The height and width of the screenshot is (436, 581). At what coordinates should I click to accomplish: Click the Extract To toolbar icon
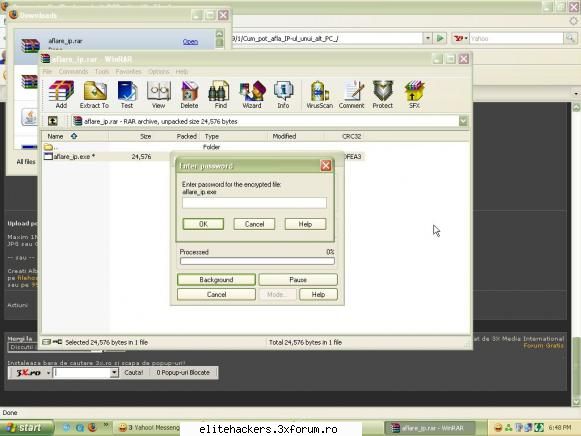pyautogui.click(x=94, y=94)
